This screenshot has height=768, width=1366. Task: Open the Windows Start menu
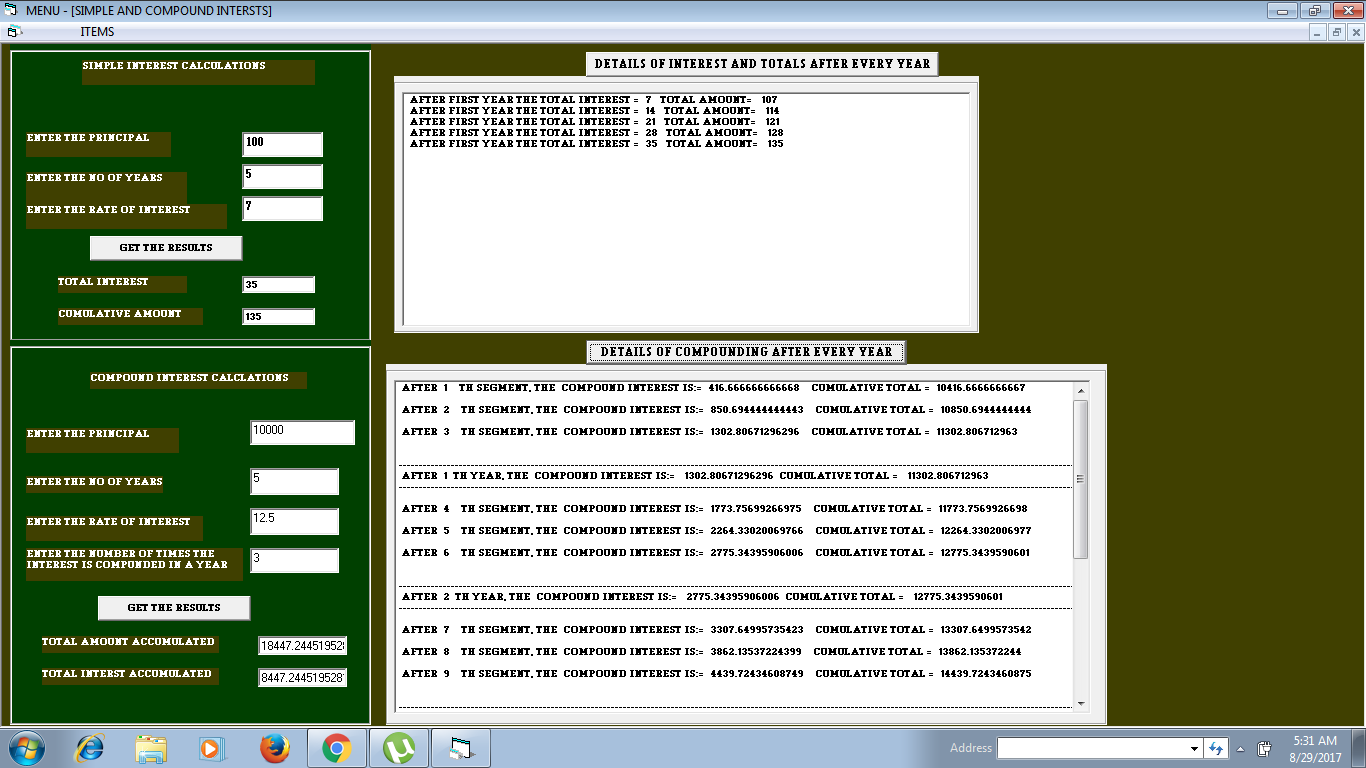coord(26,748)
